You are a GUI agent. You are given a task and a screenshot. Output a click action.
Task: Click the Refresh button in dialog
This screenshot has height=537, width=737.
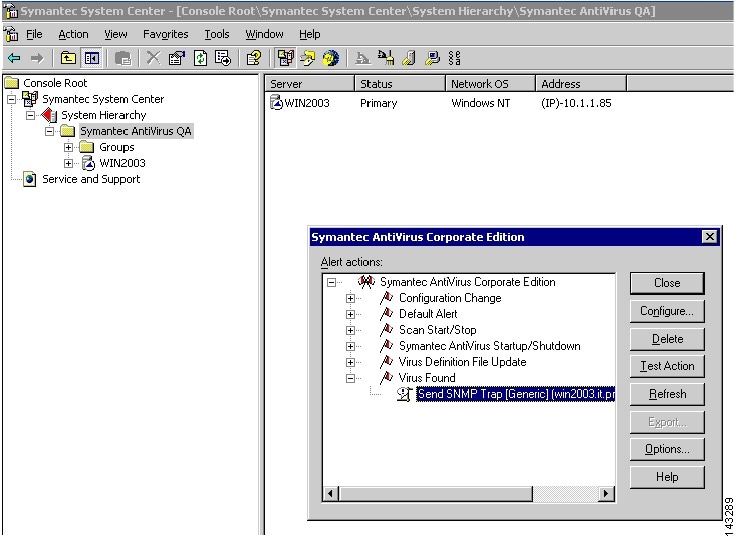(x=667, y=394)
